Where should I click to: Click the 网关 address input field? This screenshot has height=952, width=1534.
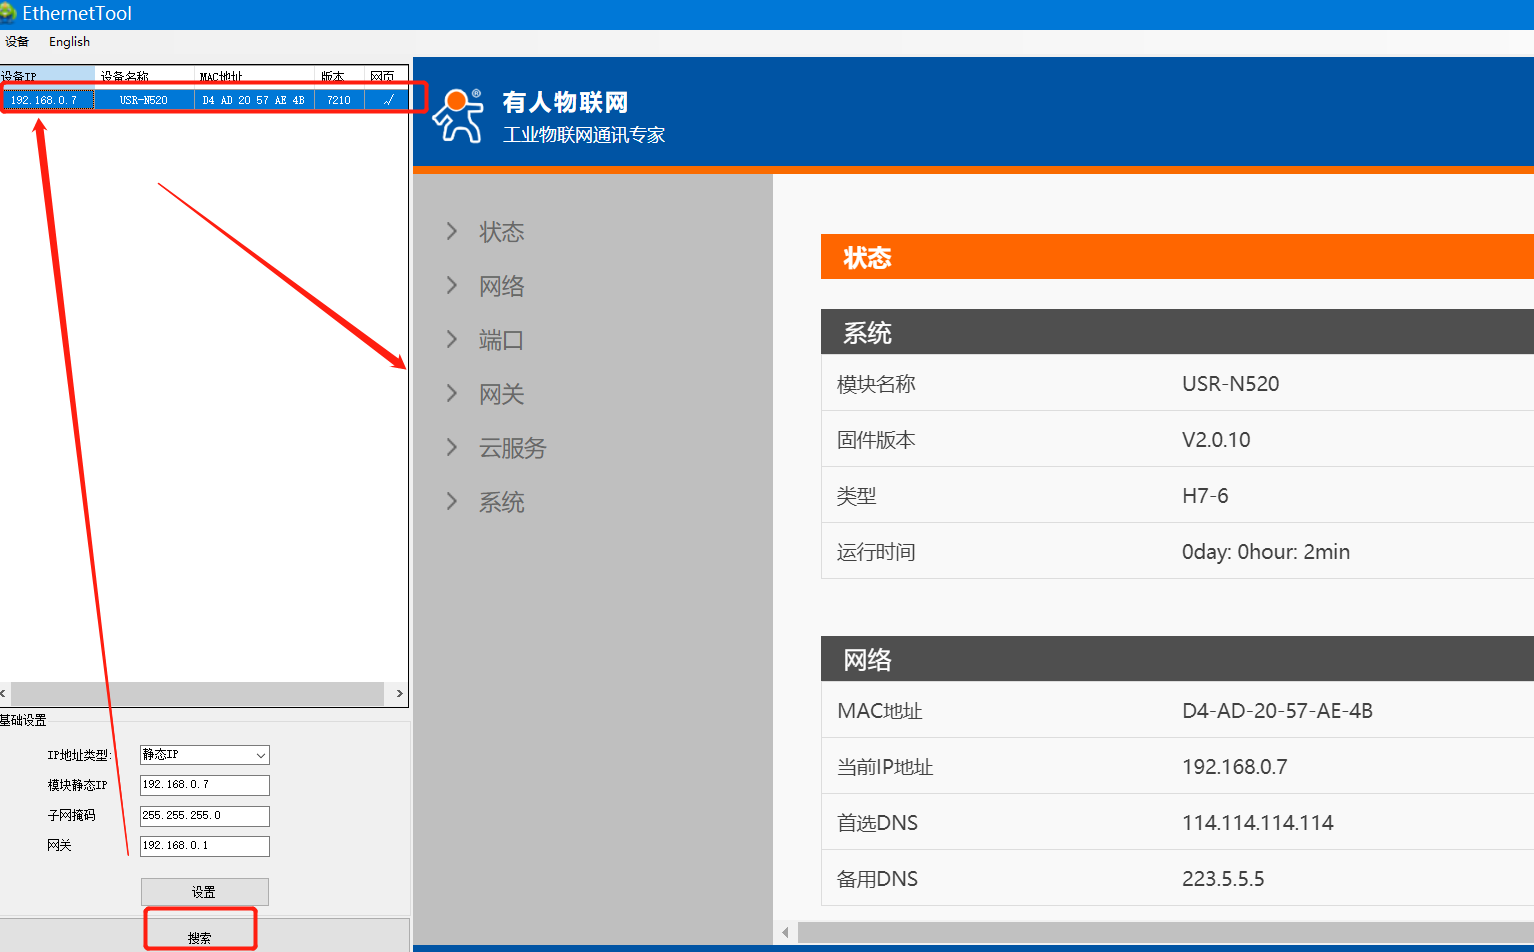pyautogui.click(x=204, y=846)
